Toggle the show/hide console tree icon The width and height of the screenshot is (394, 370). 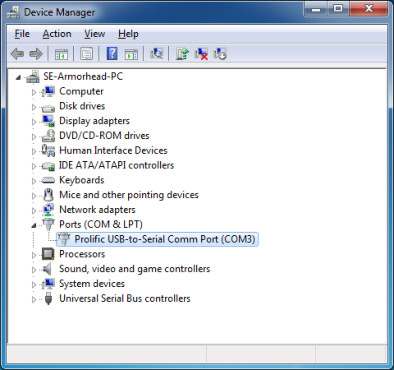61,54
